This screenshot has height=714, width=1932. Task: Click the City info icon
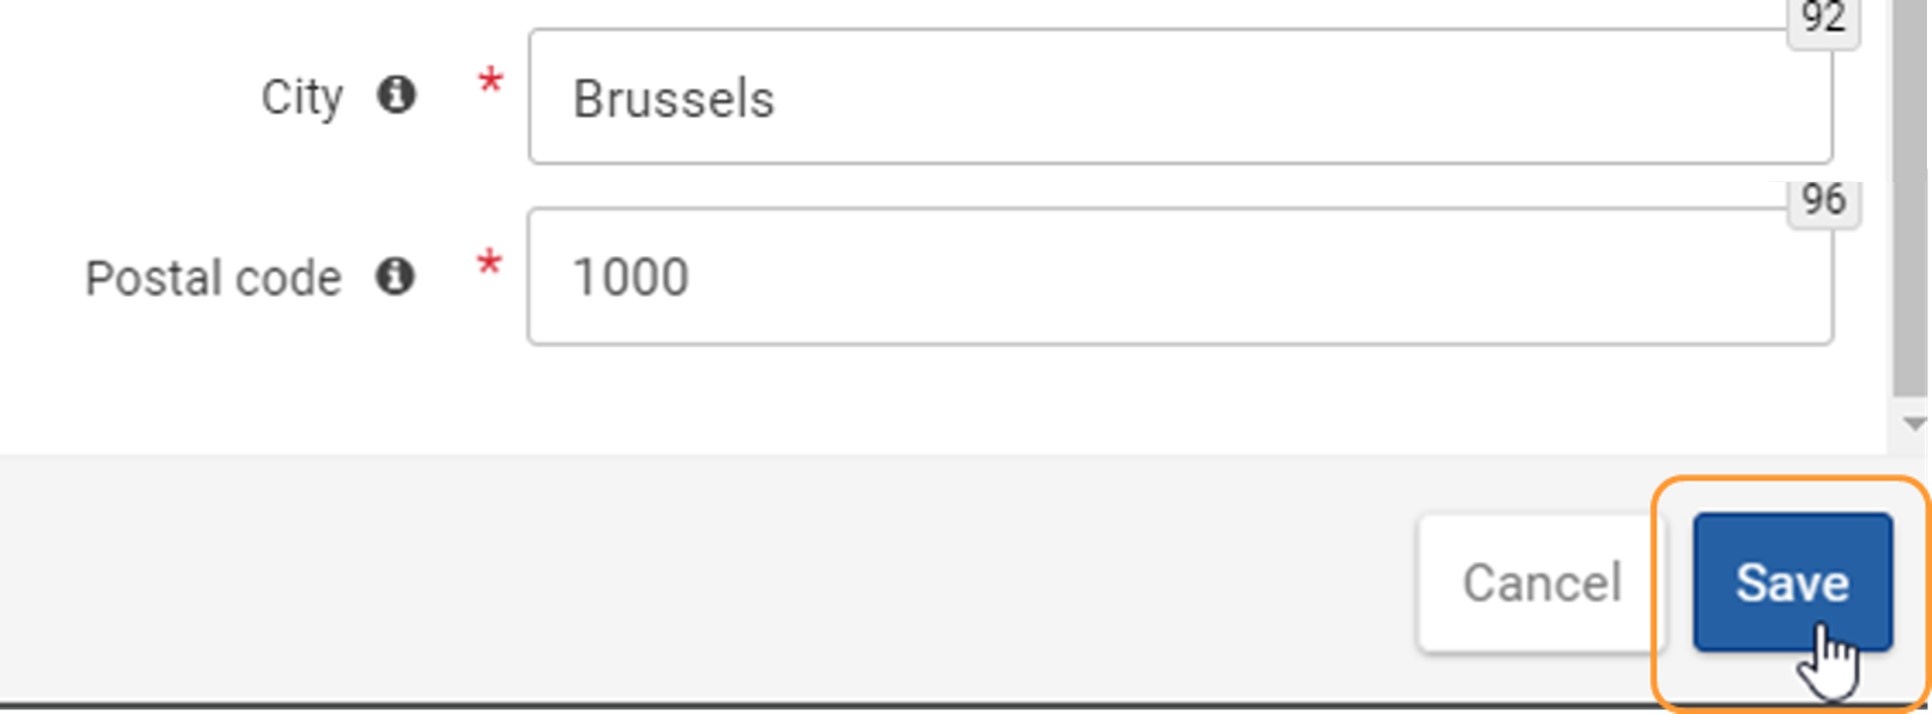point(396,95)
